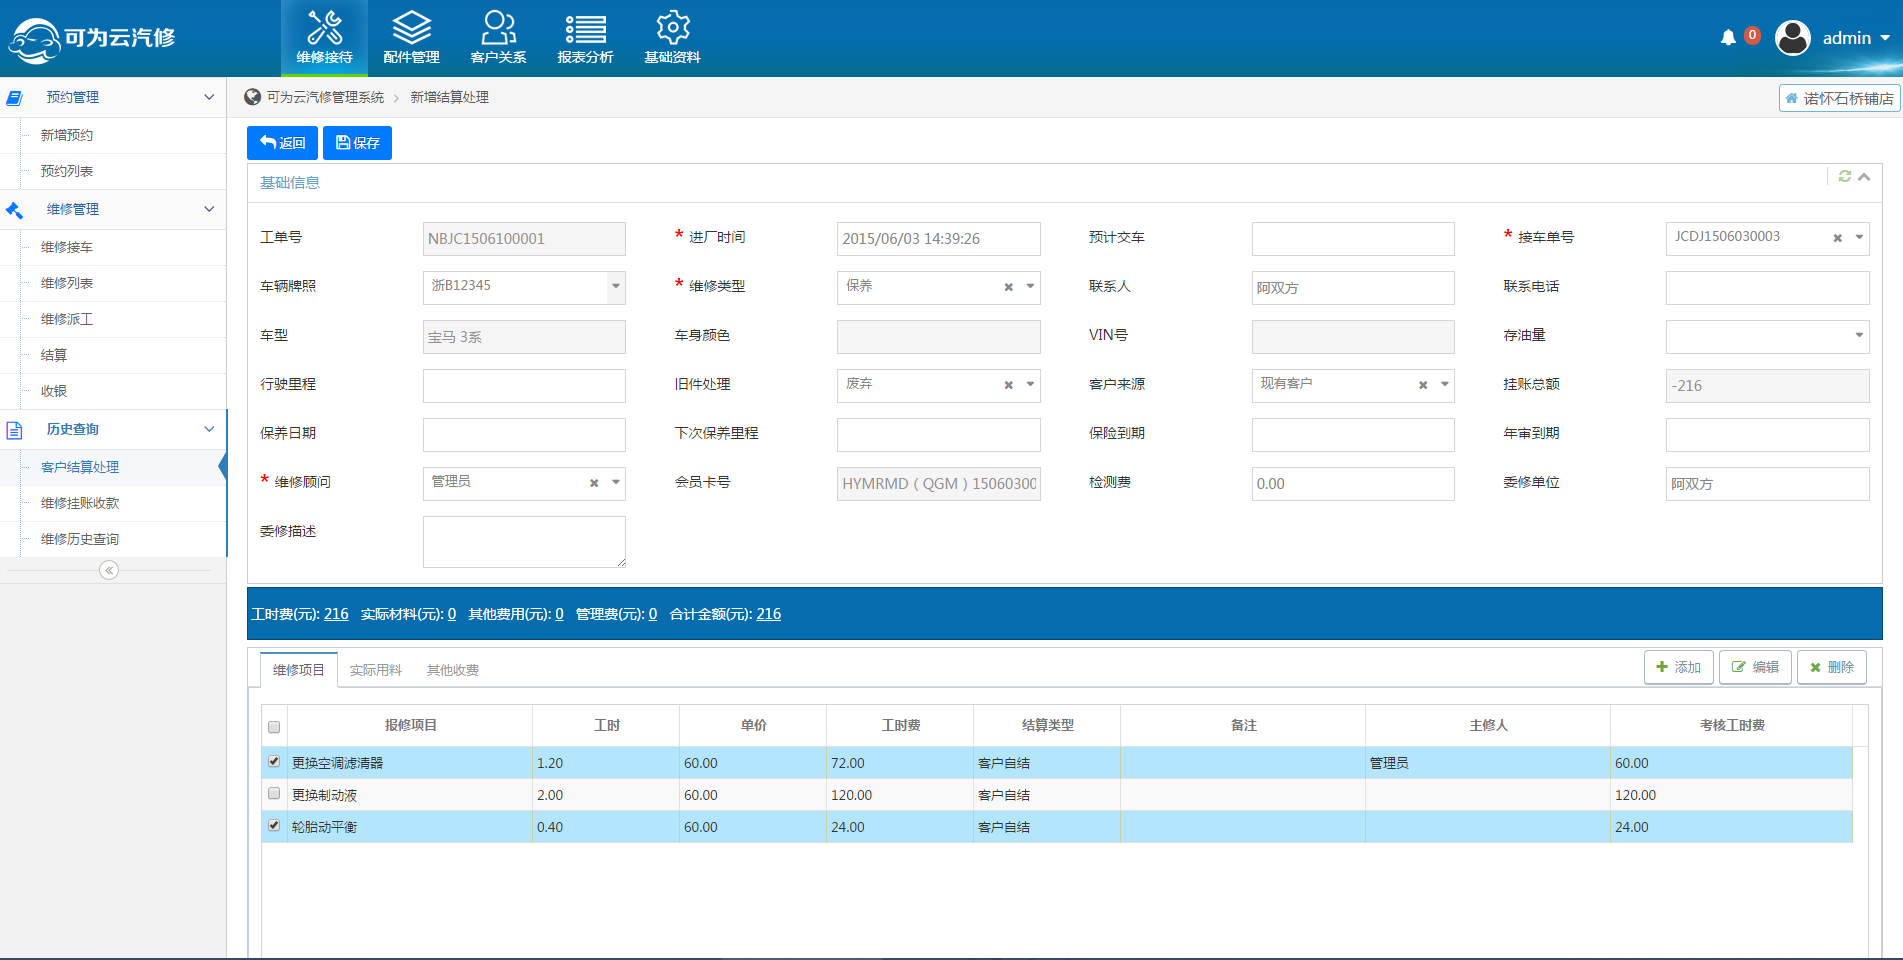Open the 报表分析 list icon module
The width and height of the screenshot is (1903, 960).
[x=585, y=38]
